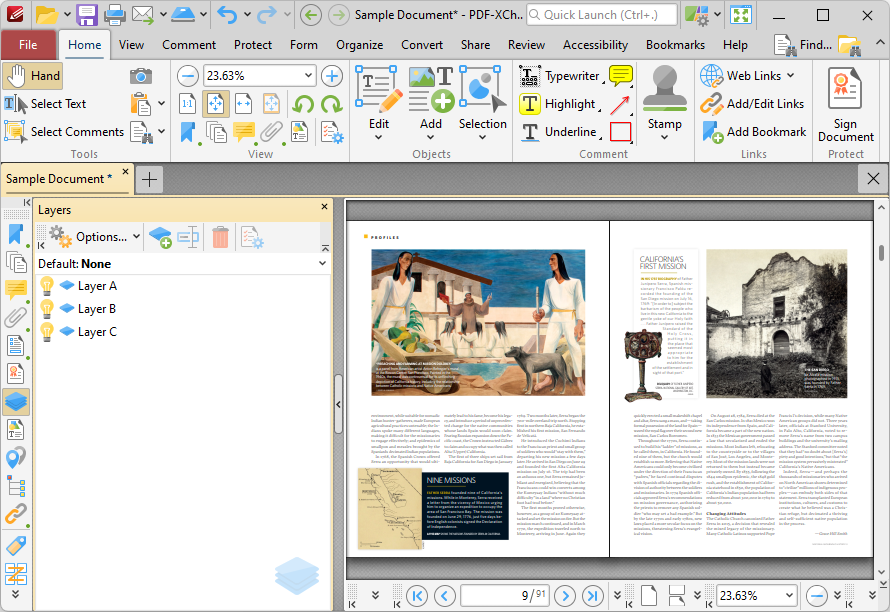Open the Edit objects tool
Image resolution: width=890 pixels, height=612 pixels.
pos(379,102)
